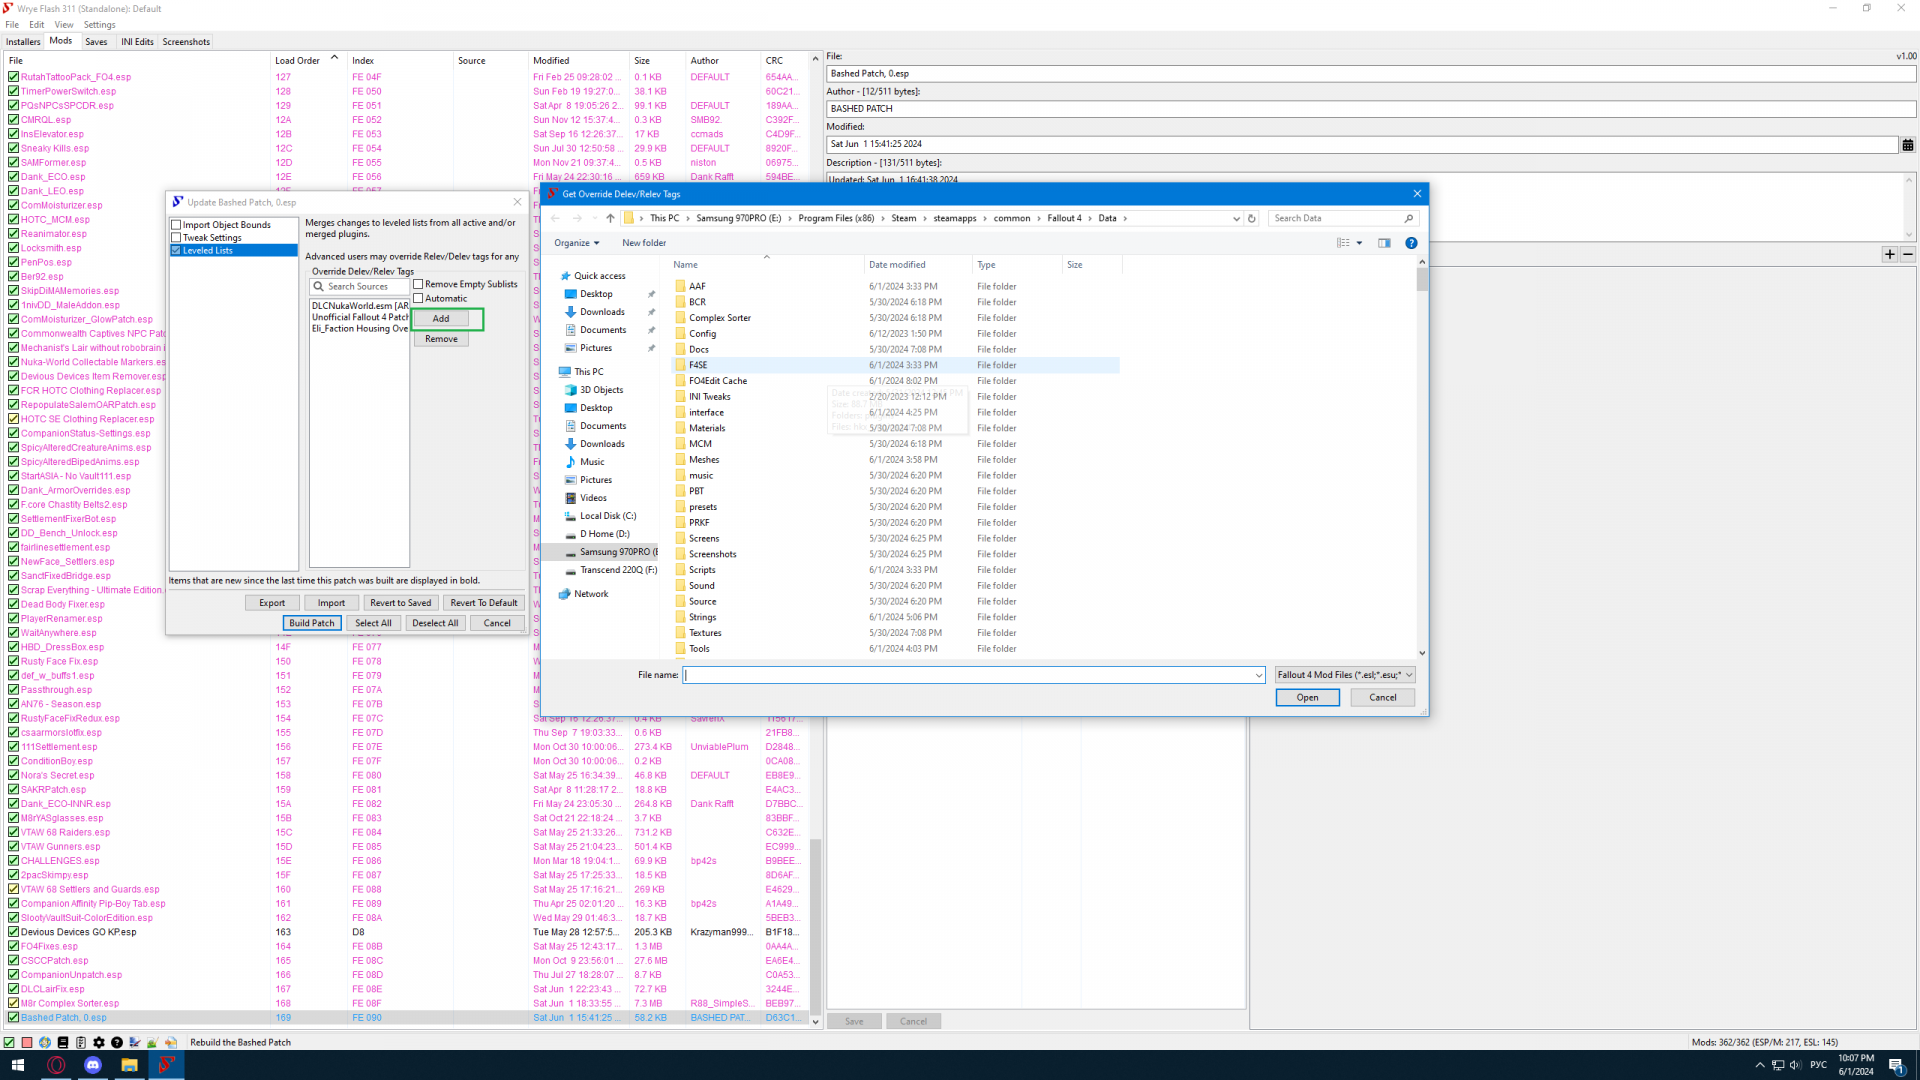Click the File name input field
The image size is (1920, 1080).
pos(970,675)
